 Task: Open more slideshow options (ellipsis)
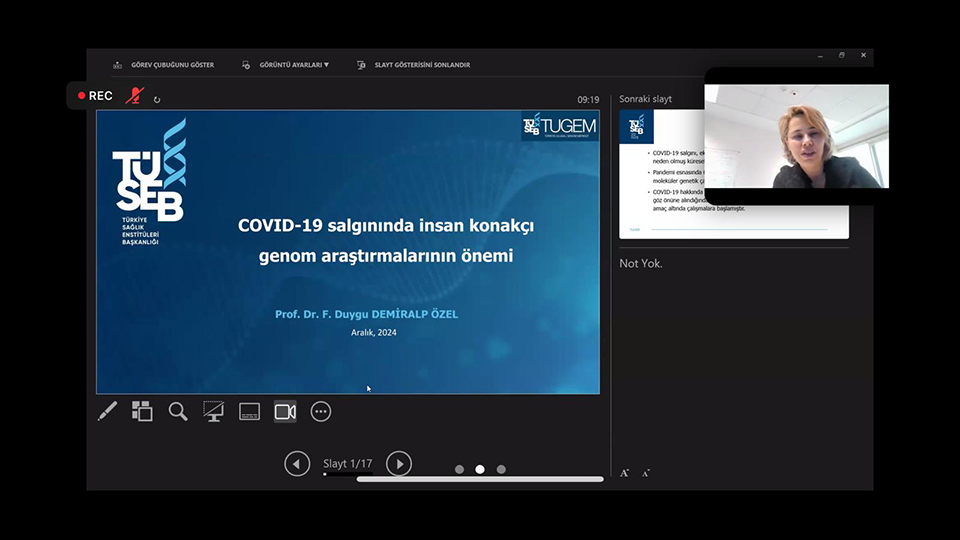[x=320, y=411]
